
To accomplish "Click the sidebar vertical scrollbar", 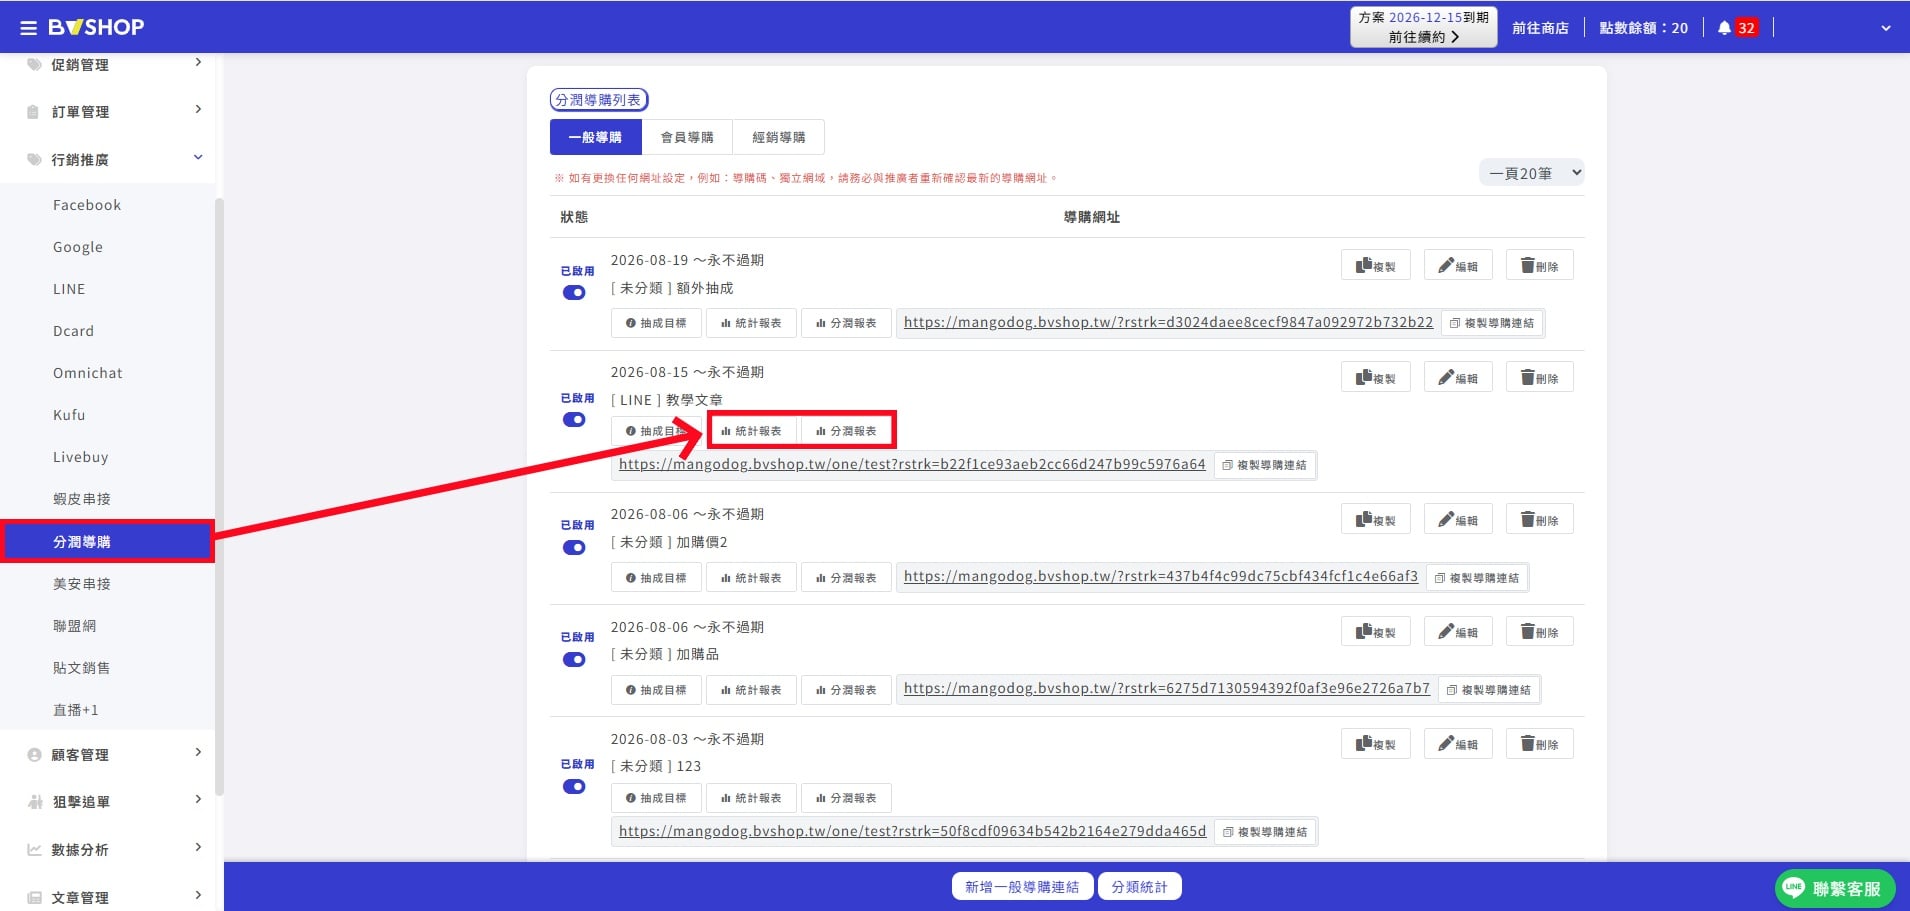I will [x=219, y=495].
